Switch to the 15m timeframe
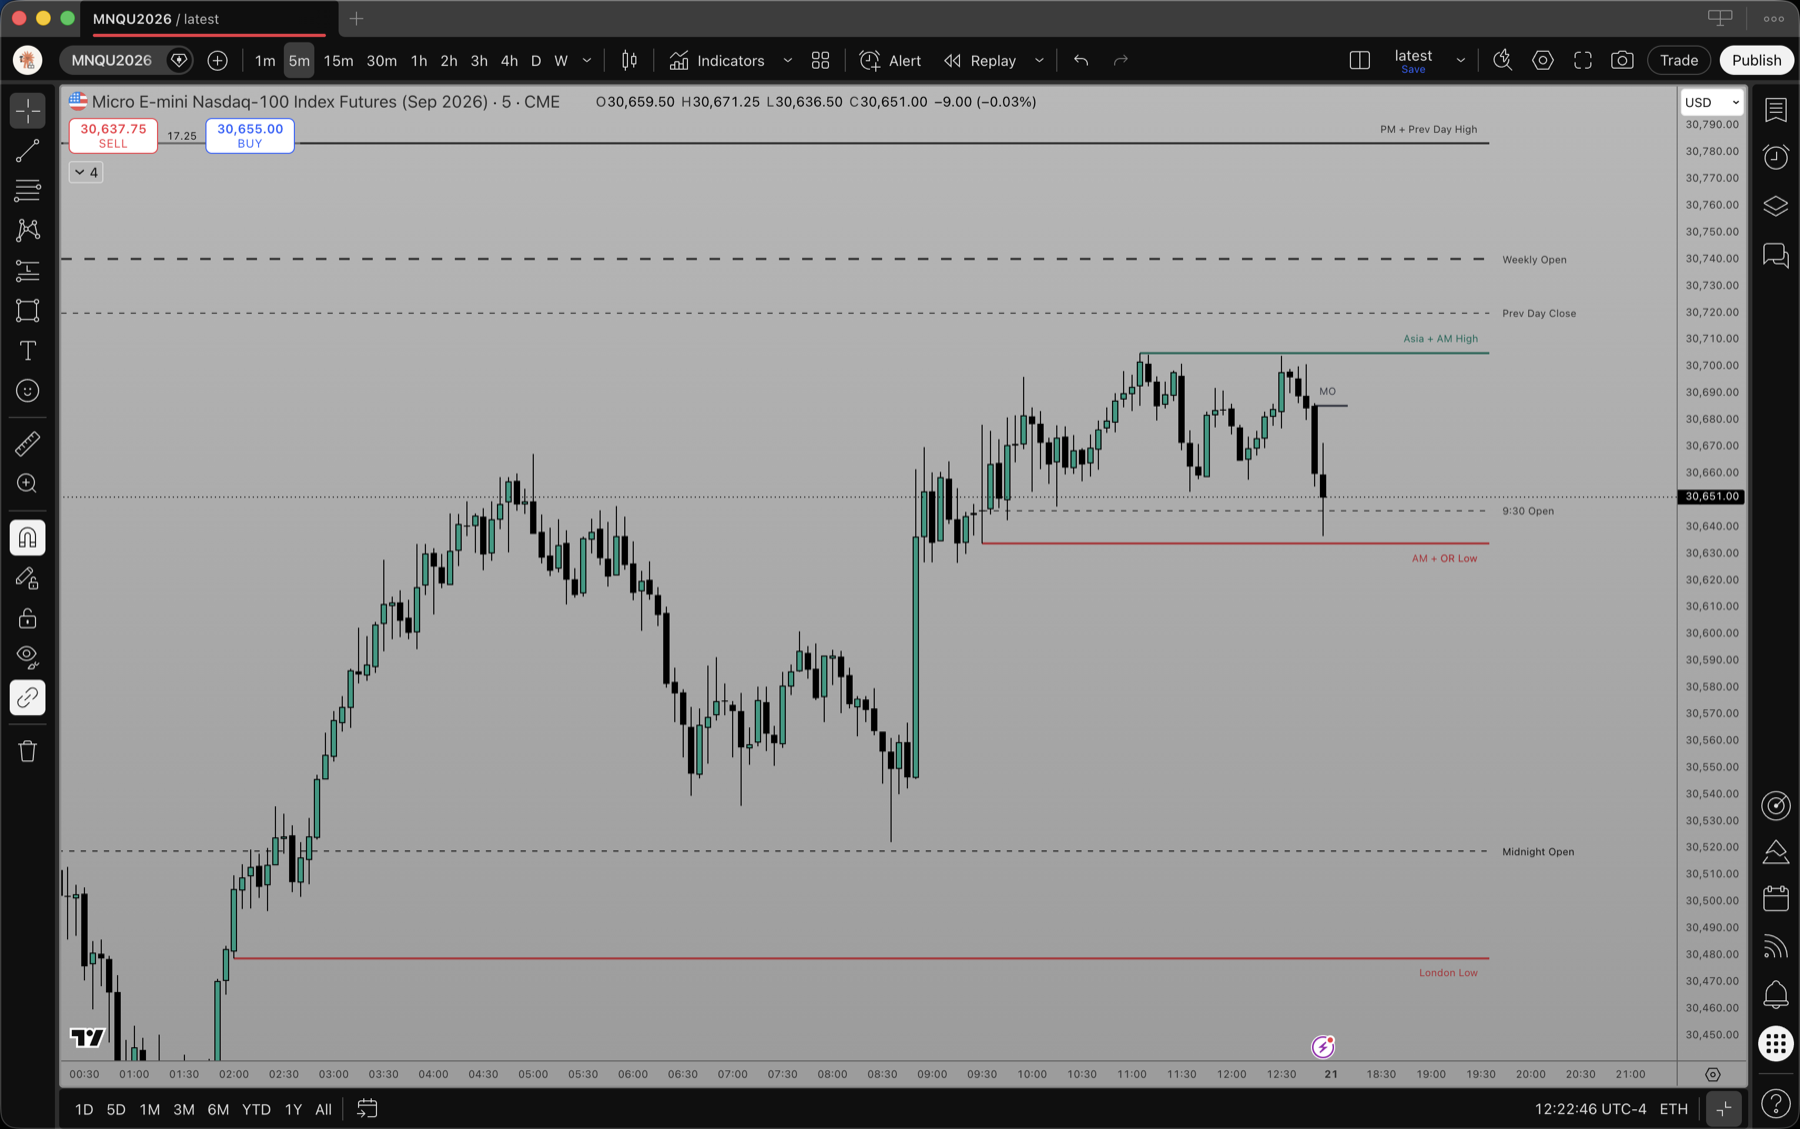The width and height of the screenshot is (1800, 1129). (338, 61)
